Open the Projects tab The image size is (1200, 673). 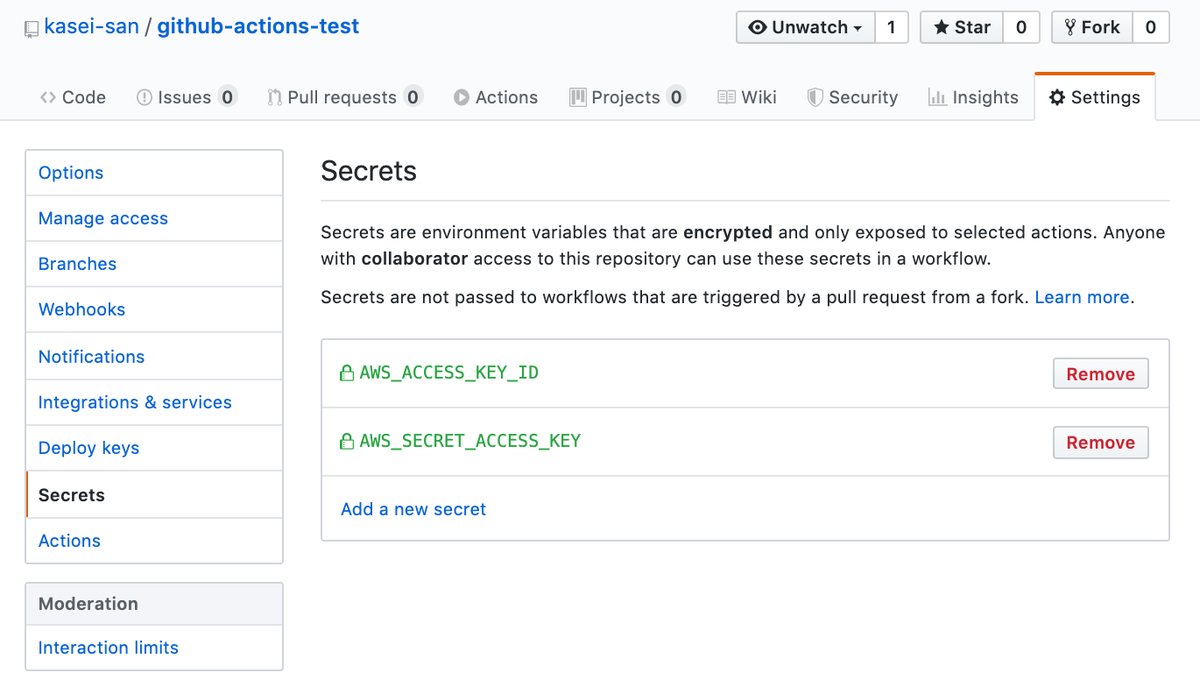[628, 97]
